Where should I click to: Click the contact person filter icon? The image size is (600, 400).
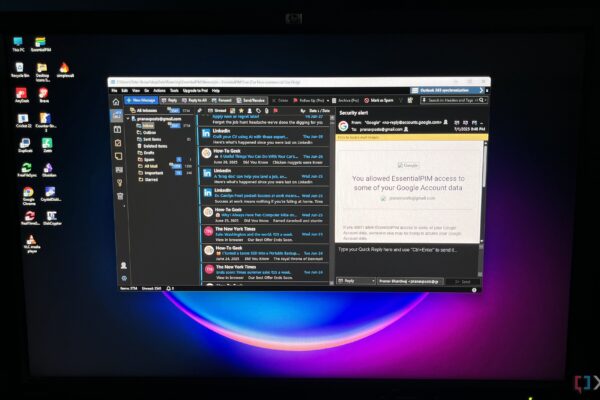pyautogui.click(x=249, y=111)
